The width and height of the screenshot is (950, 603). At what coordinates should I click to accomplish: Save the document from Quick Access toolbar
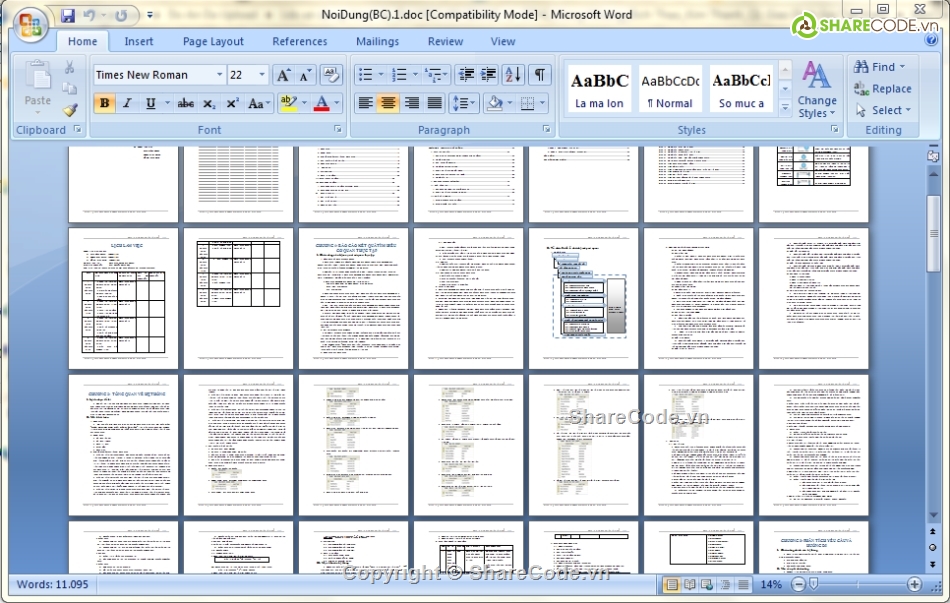(68, 15)
